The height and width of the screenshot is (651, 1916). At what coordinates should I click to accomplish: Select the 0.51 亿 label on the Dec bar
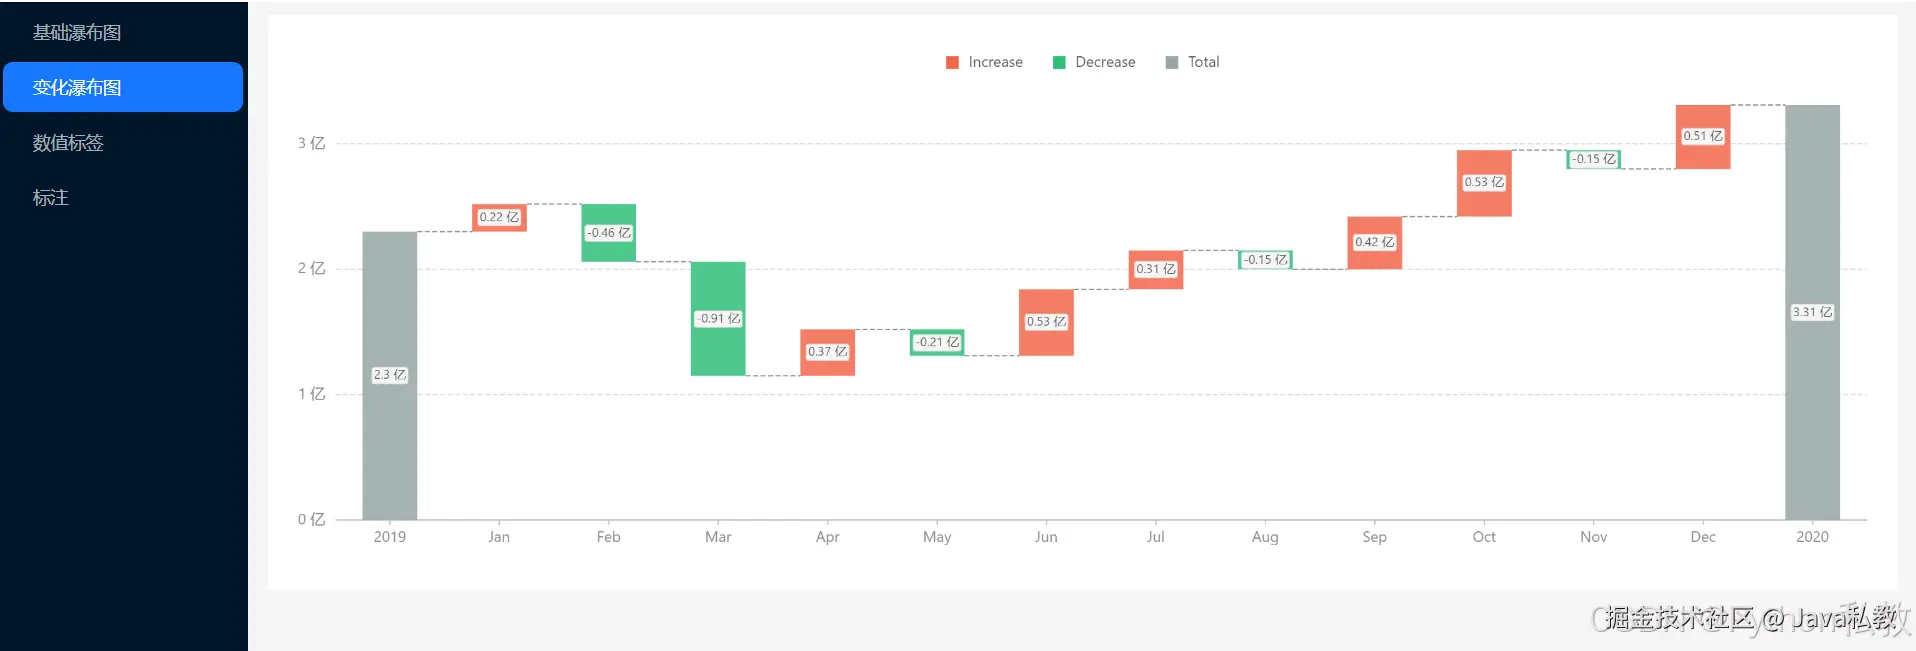(1702, 136)
